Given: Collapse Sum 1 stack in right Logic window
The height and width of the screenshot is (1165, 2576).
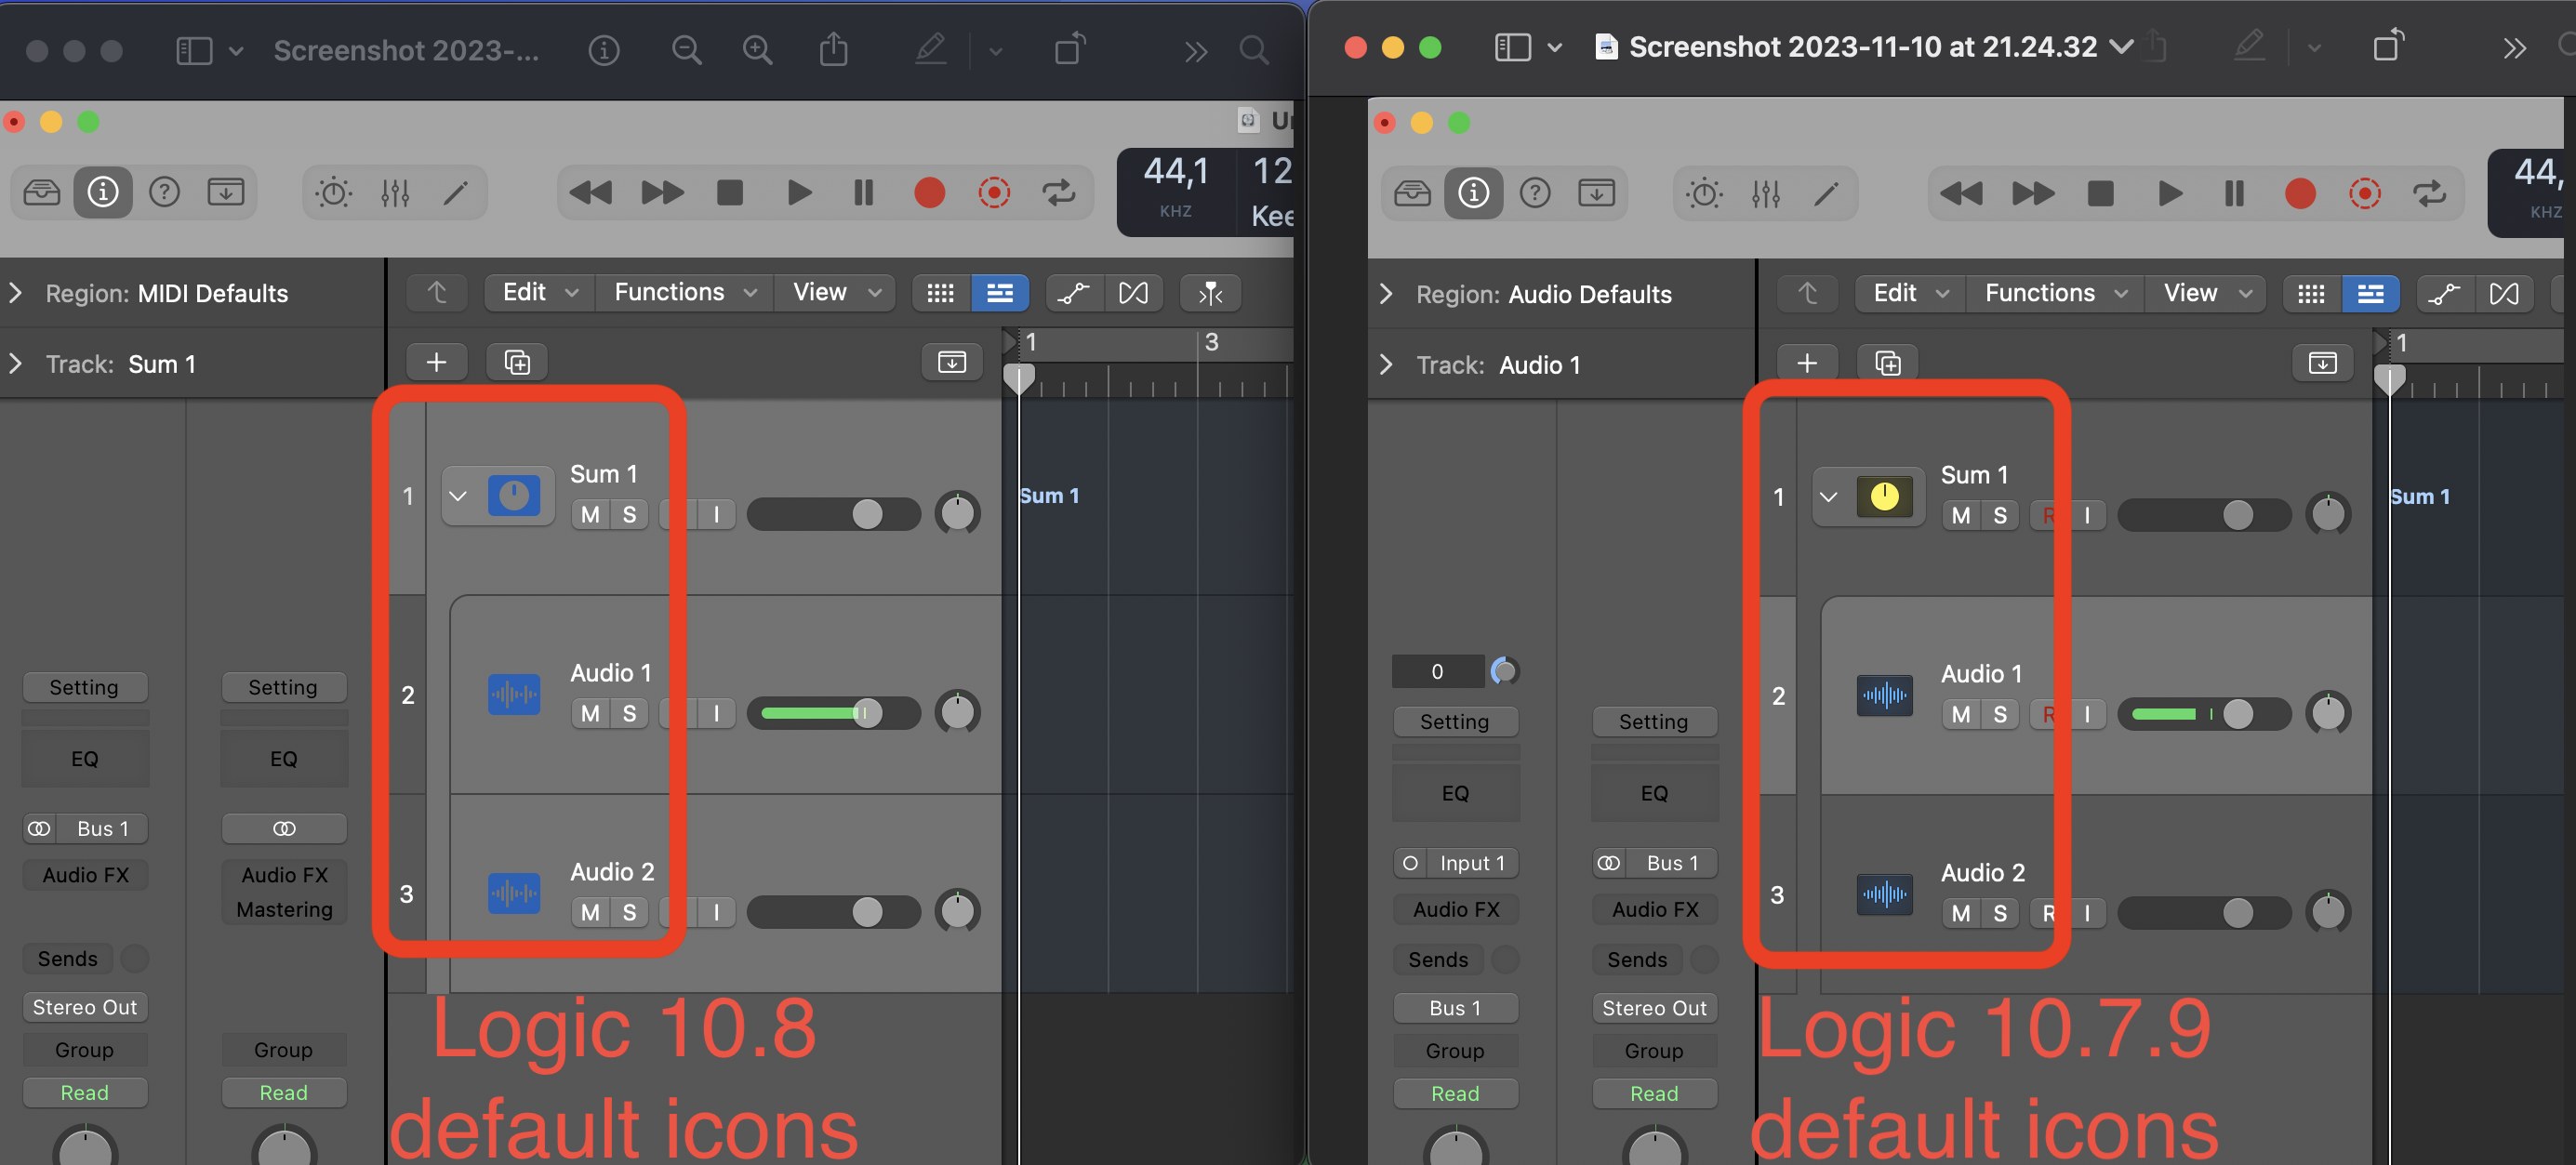Looking at the screenshot, I should tap(1828, 497).
